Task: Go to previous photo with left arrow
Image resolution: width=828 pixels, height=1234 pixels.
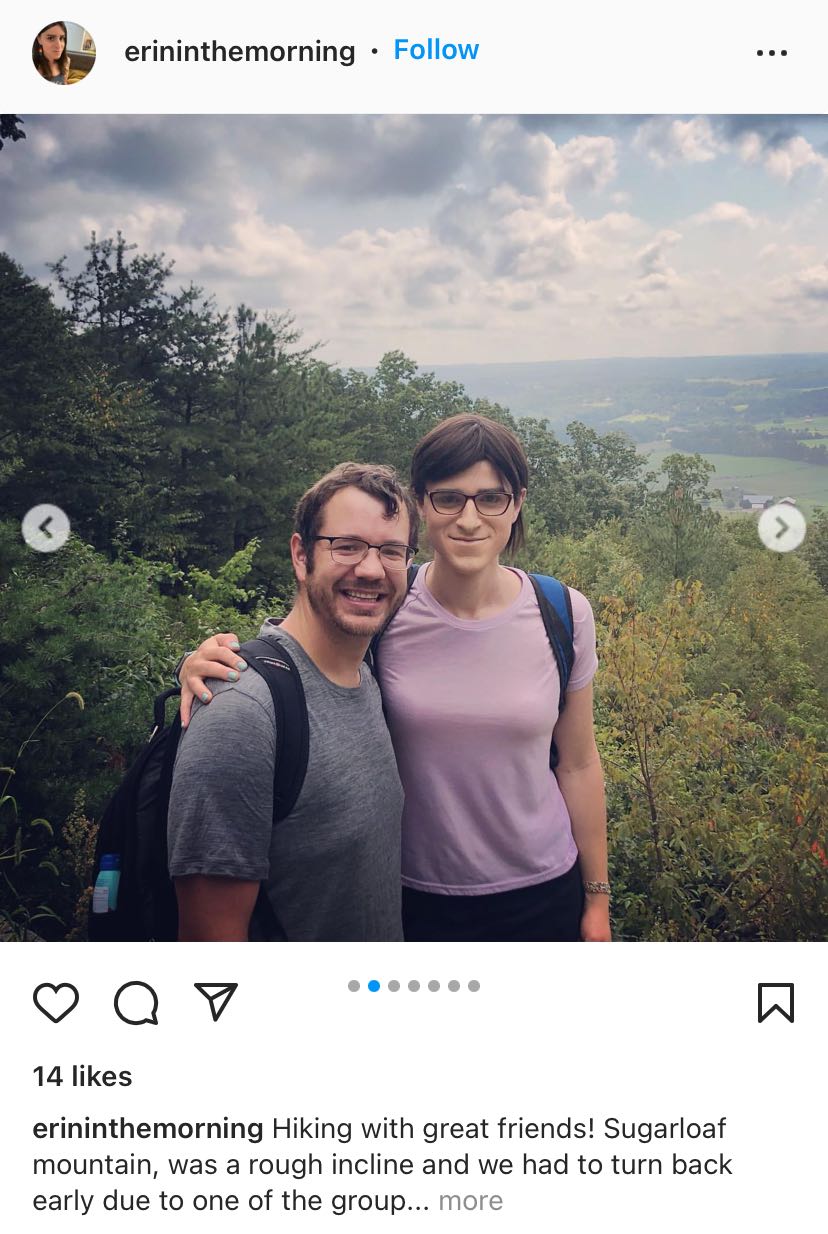Action: point(46,527)
